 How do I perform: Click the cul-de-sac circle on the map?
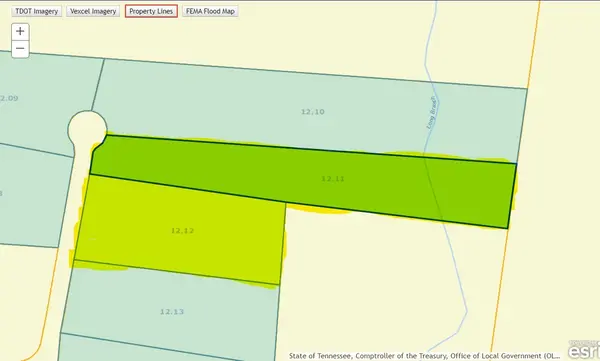coord(87,129)
